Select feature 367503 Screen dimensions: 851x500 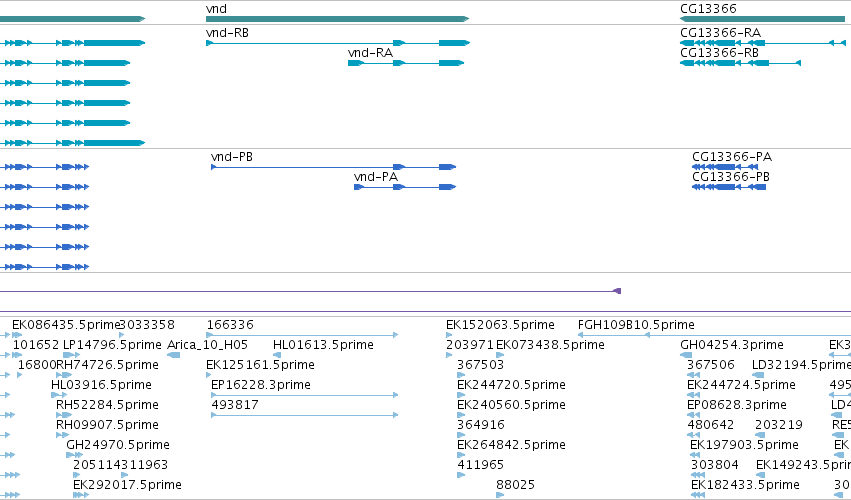(480, 365)
